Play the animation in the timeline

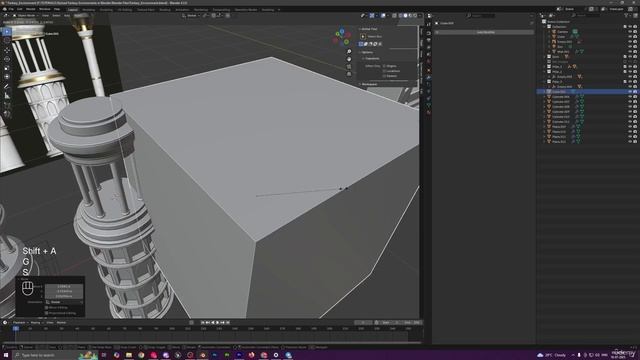[218, 322]
